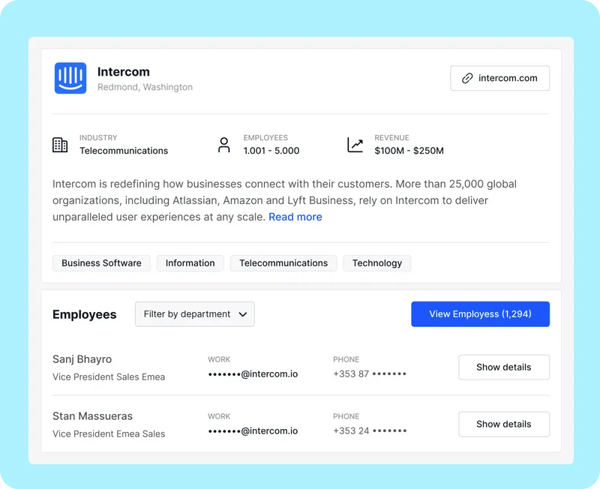Click the Intercom company logo
The height and width of the screenshot is (489, 600).
click(x=70, y=78)
